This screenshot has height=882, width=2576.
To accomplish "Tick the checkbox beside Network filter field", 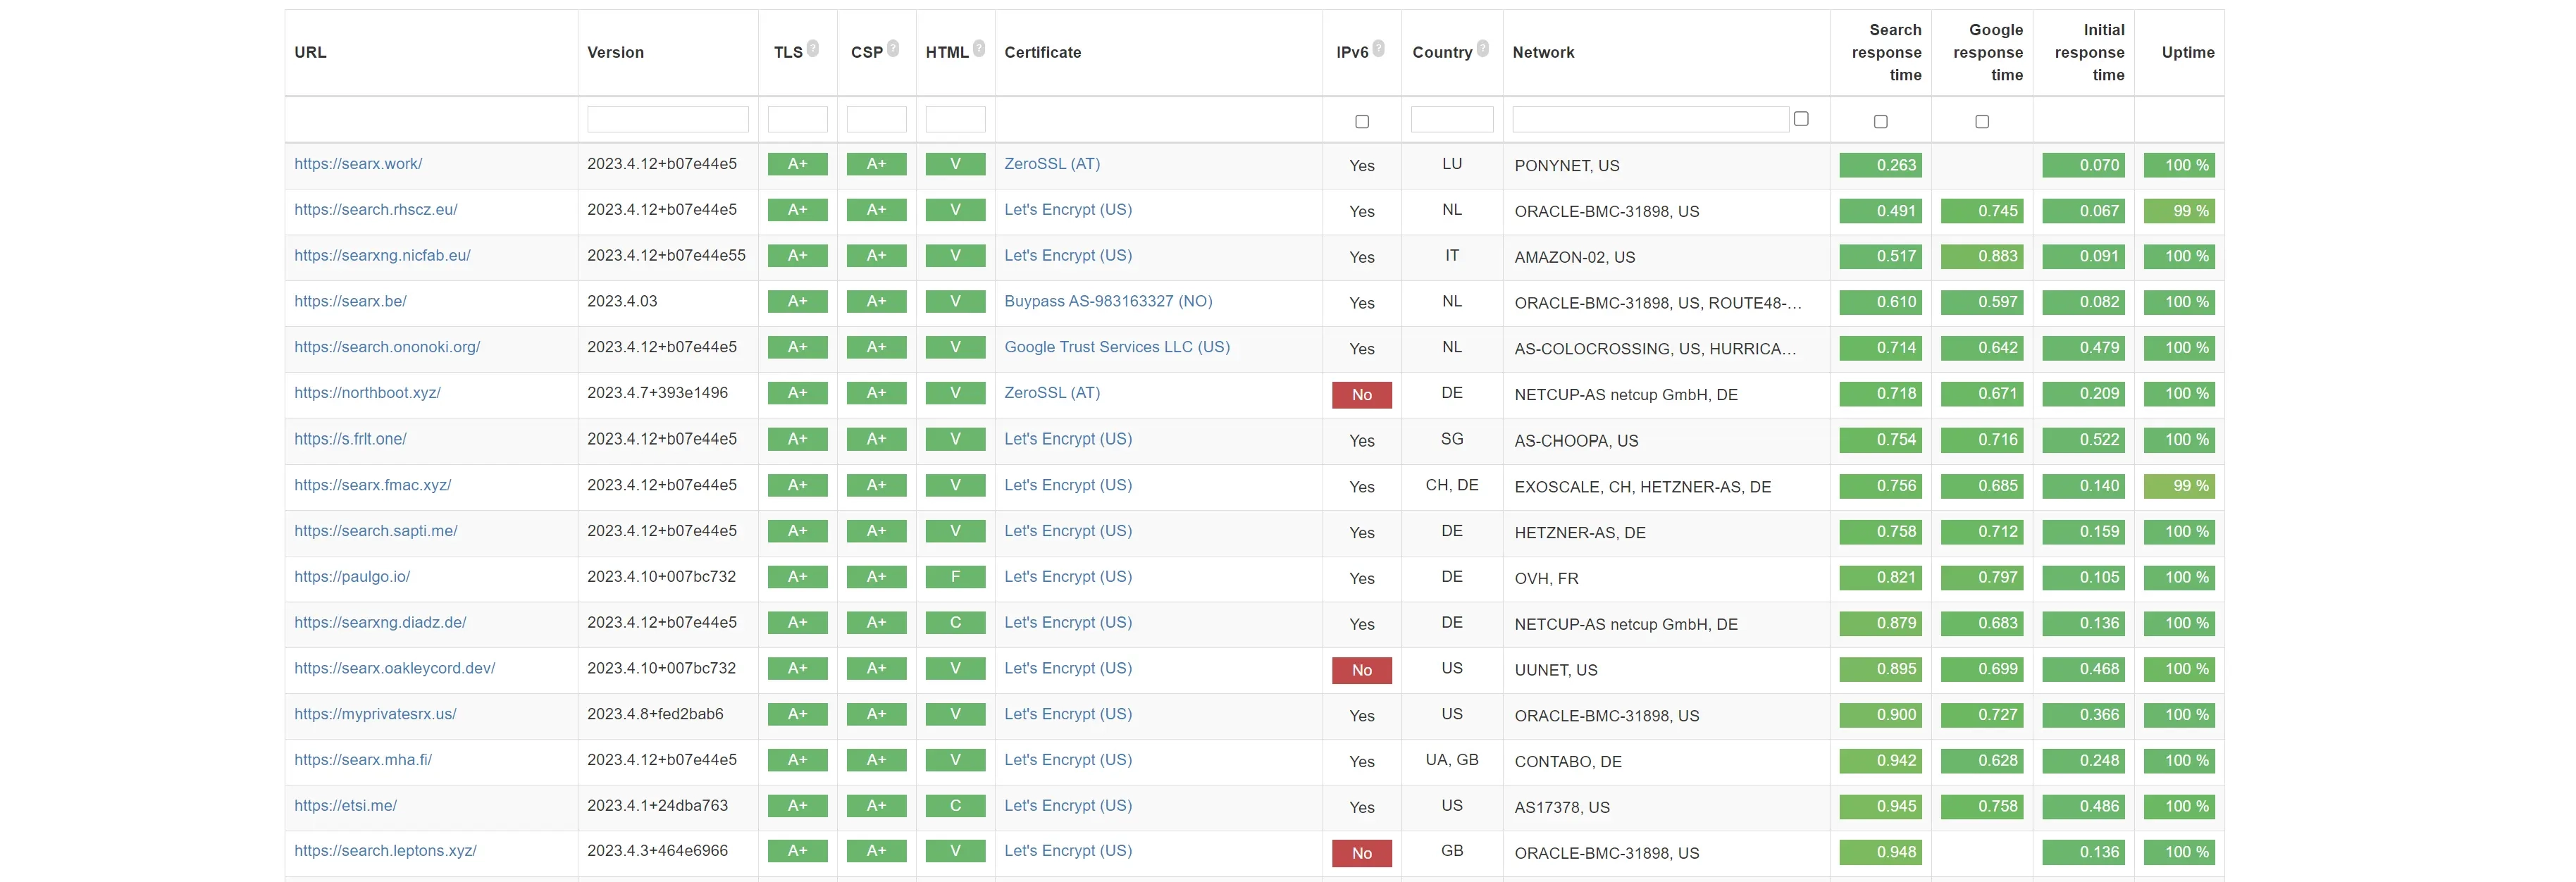I will pos(1801,119).
